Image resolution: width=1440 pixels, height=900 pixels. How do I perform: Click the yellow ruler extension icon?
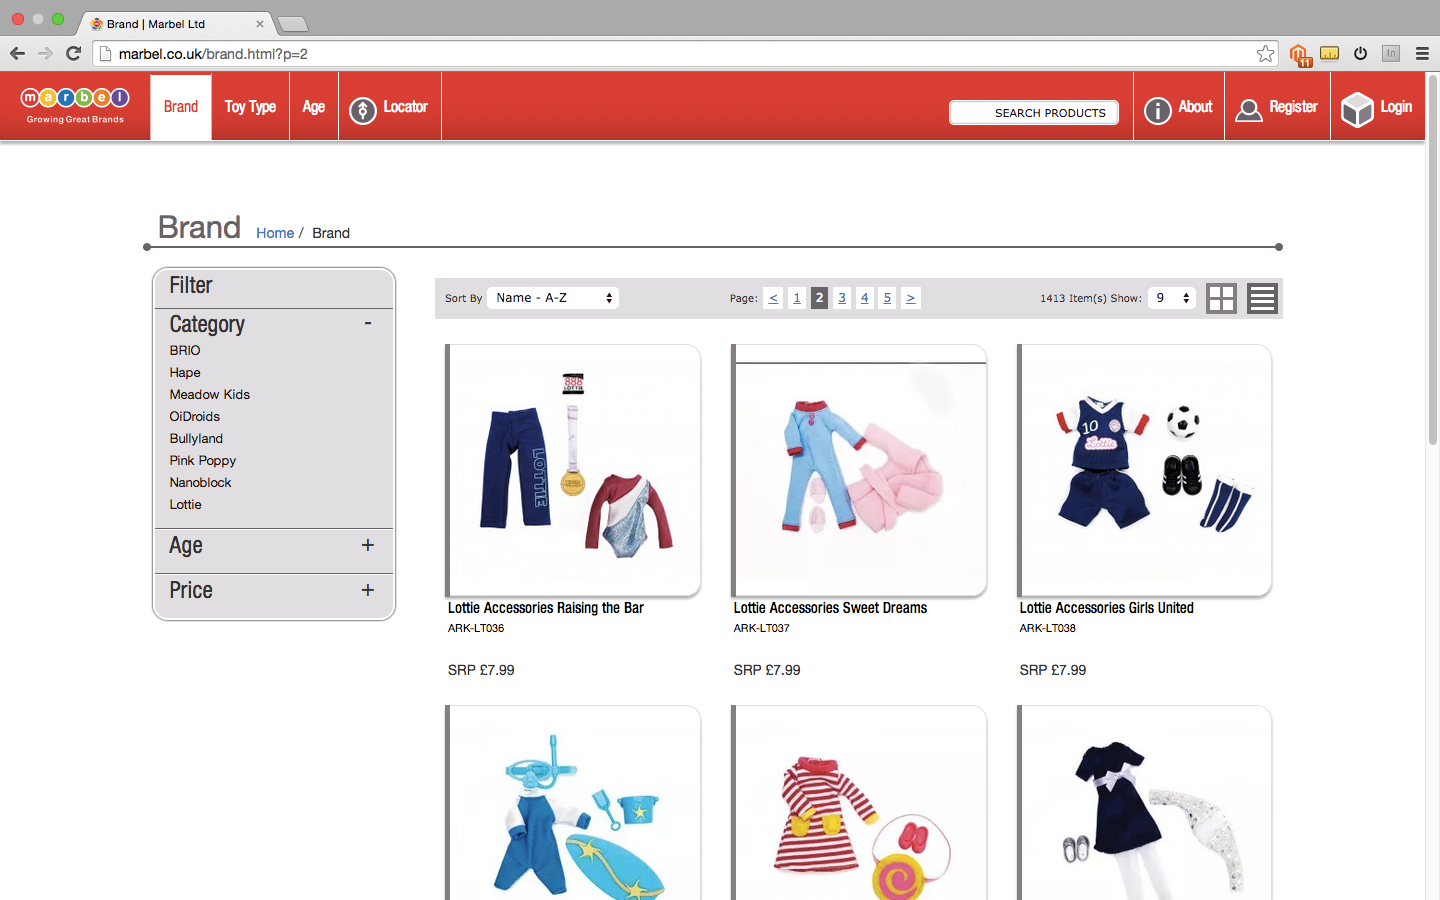(1329, 54)
